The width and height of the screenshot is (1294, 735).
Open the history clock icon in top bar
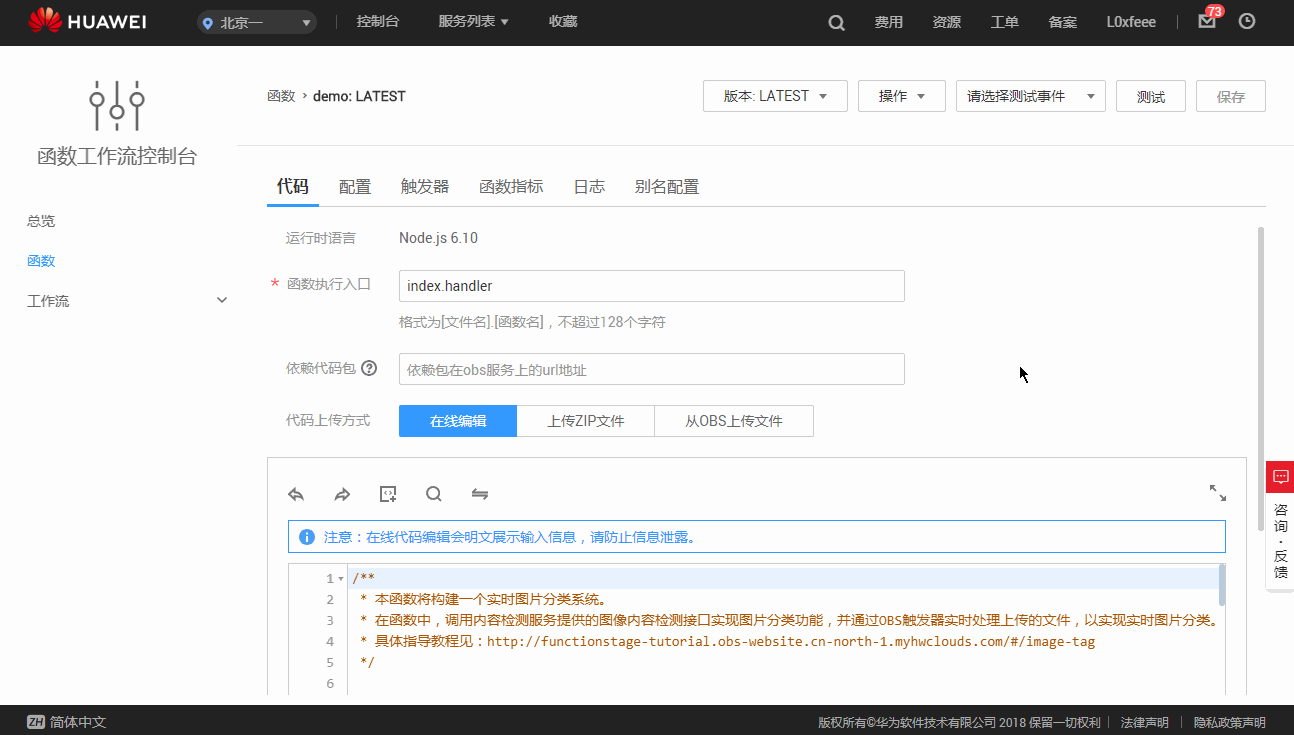(1246, 21)
